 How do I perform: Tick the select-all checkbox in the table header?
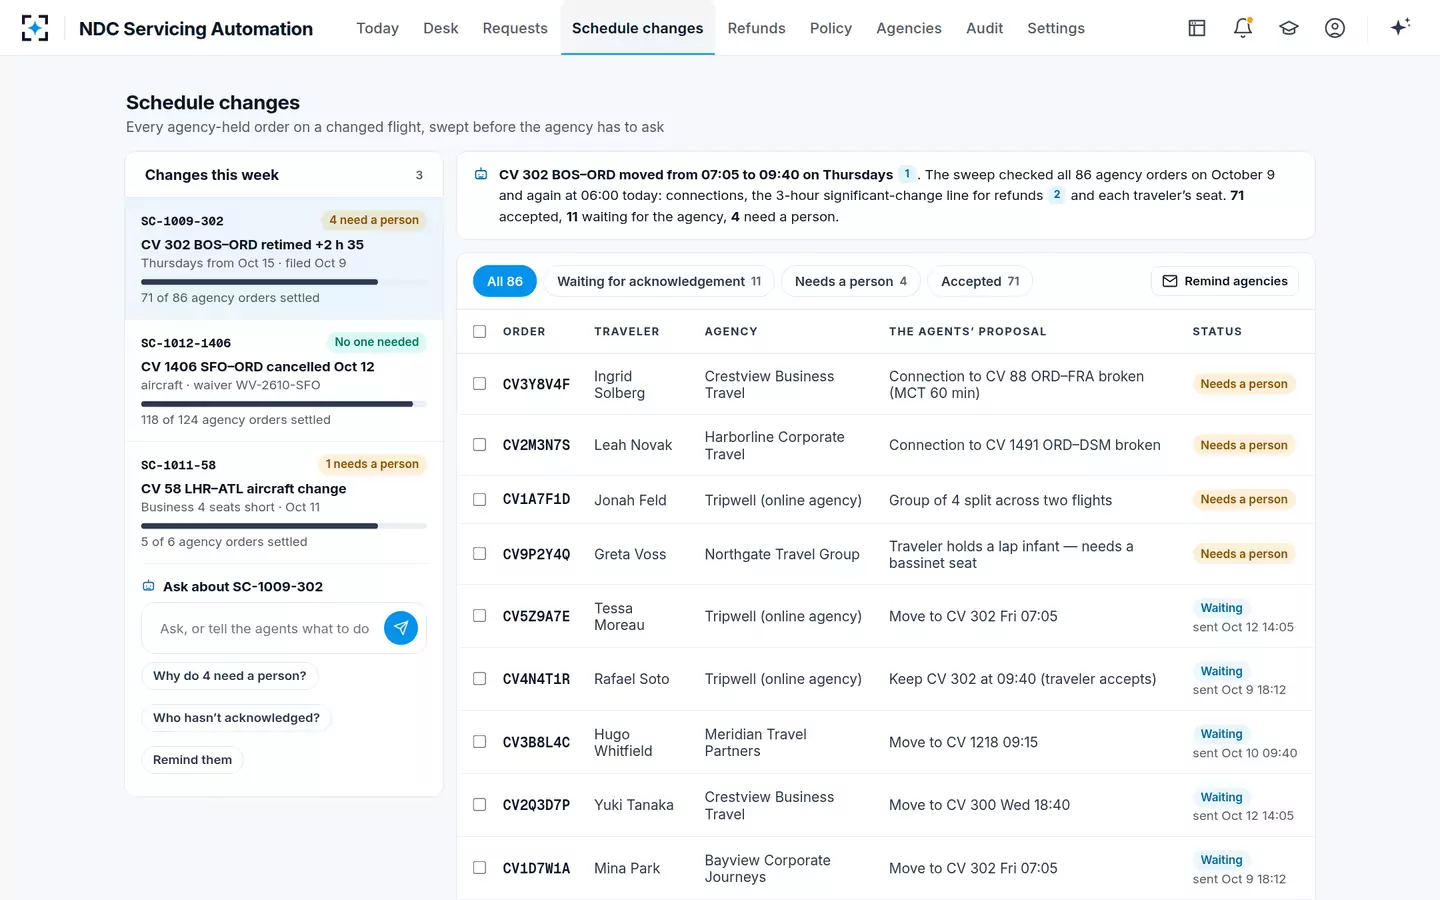pyautogui.click(x=480, y=332)
